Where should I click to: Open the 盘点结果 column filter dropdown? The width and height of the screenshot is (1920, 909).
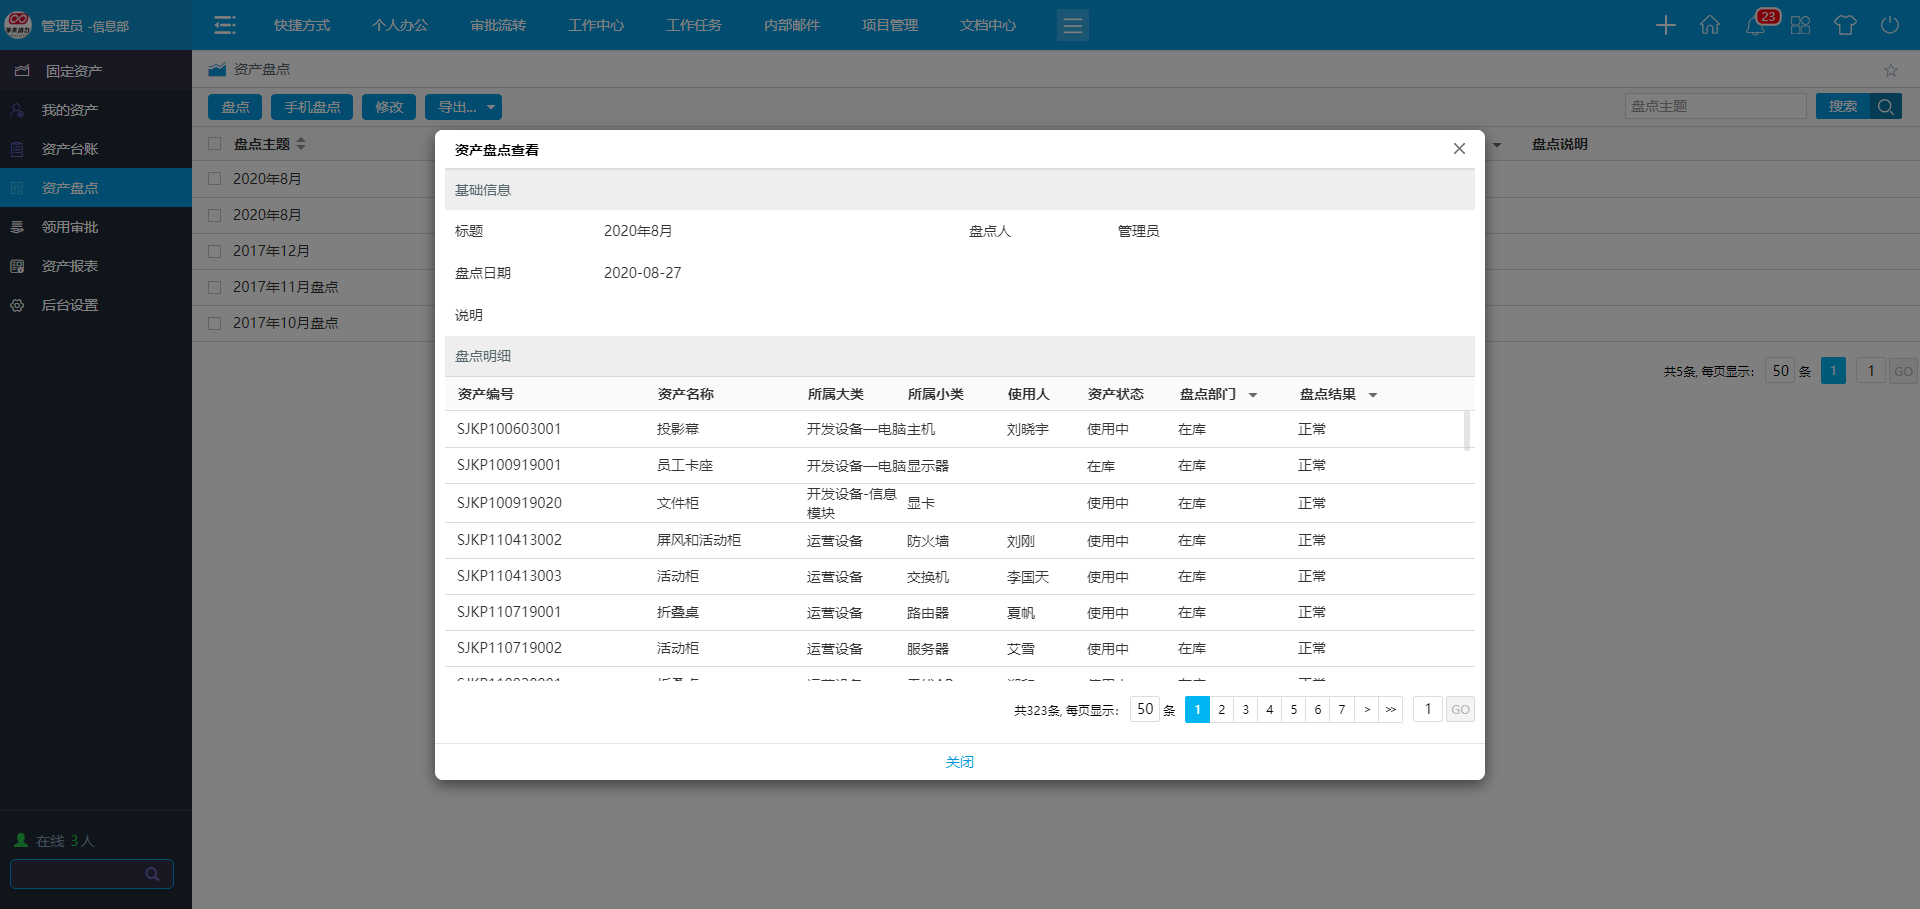pyautogui.click(x=1373, y=395)
